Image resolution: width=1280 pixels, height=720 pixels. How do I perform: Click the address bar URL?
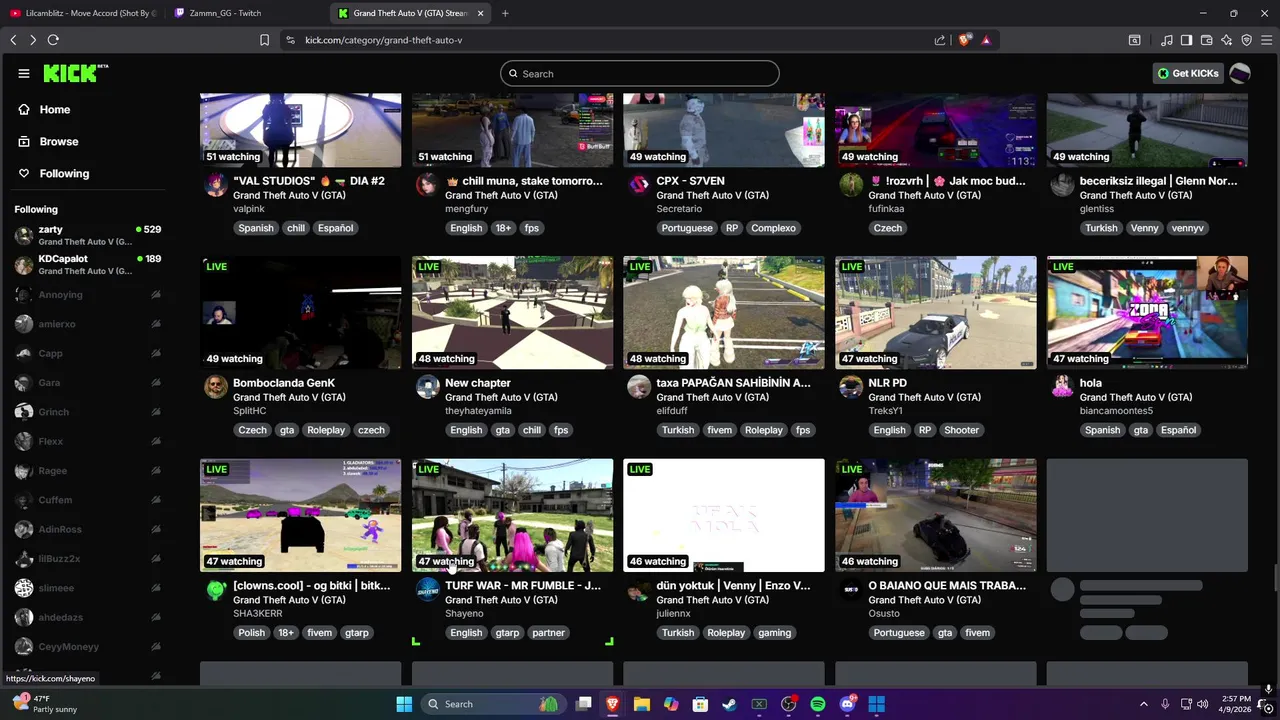pos(383,40)
